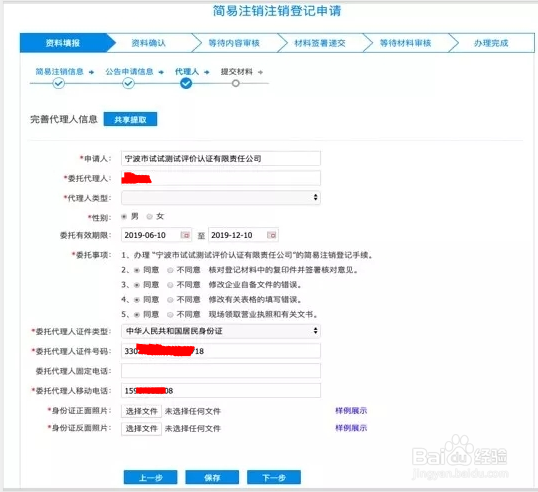The height and width of the screenshot is (492, 538).
Task: Click the 保存 button
Action: click(x=212, y=477)
